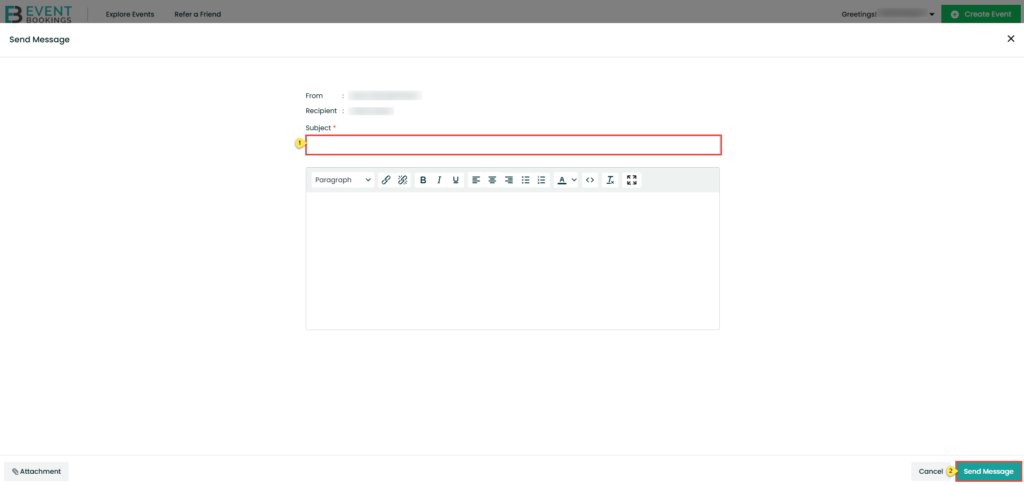Image resolution: width=1024 pixels, height=485 pixels.
Task: Click in the Subject input field
Action: point(513,145)
